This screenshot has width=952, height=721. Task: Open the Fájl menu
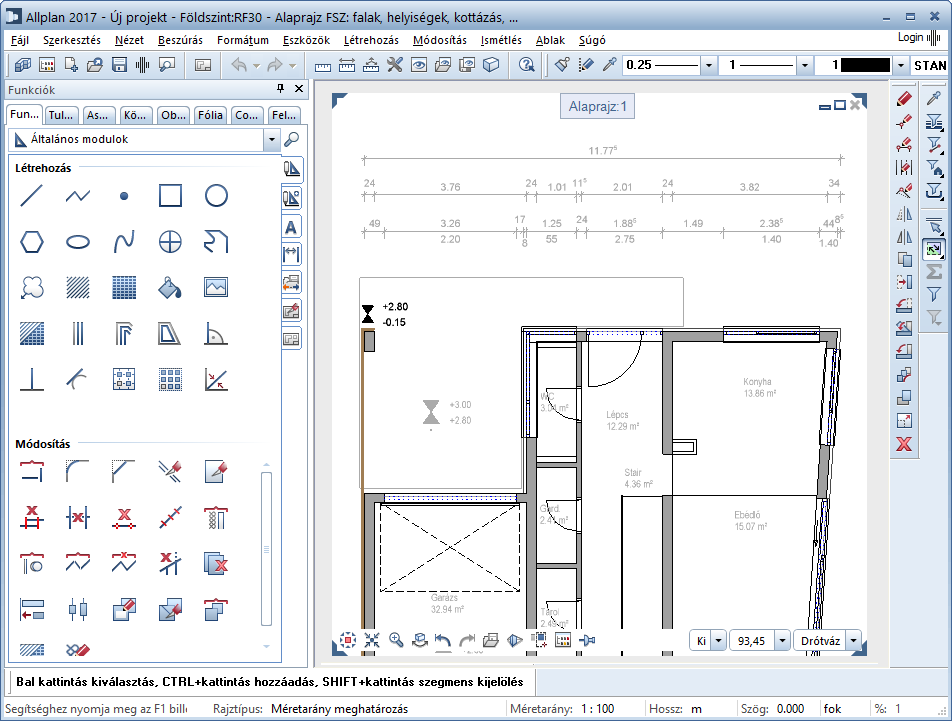pyautogui.click(x=20, y=40)
